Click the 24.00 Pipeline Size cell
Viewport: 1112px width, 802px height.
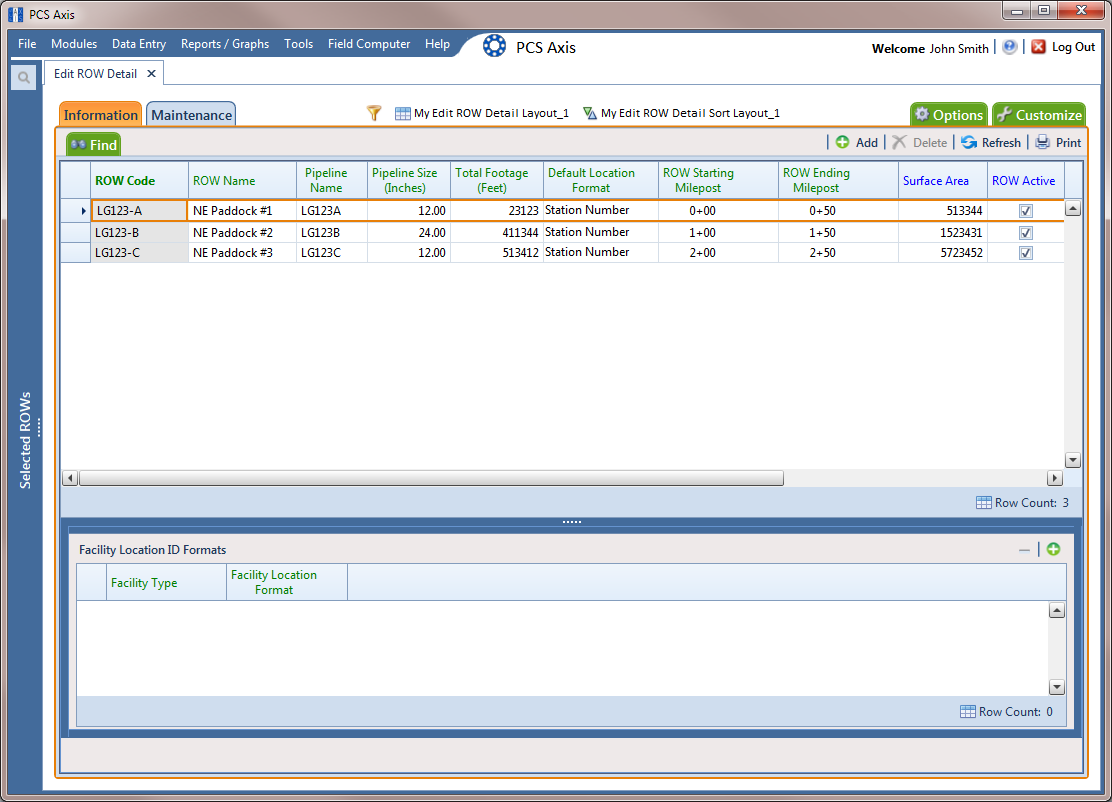point(408,233)
